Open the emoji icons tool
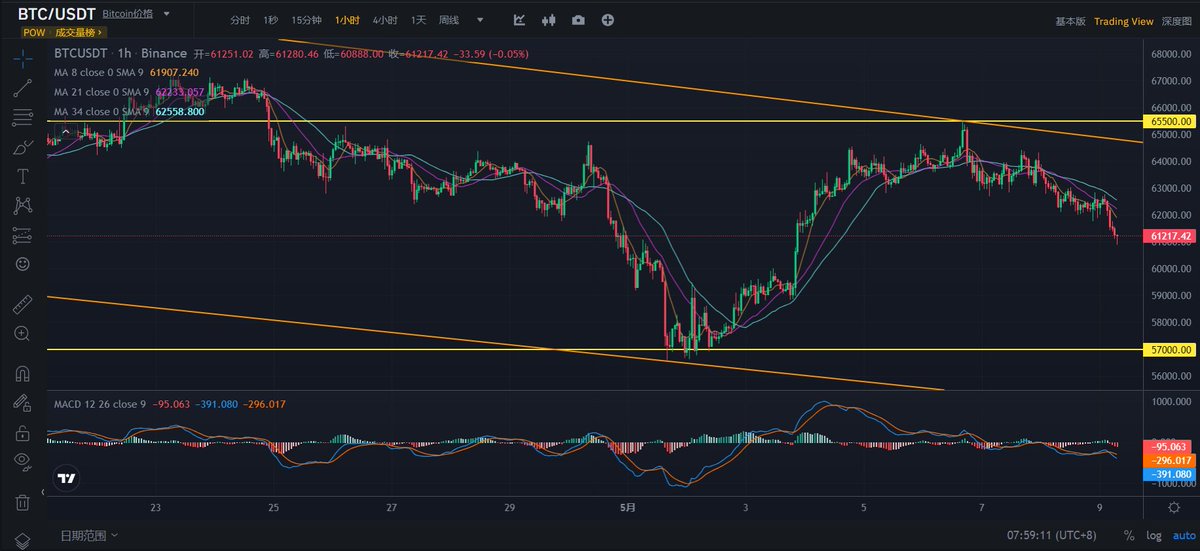This screenshot has height=551, width=1200. 22,265
